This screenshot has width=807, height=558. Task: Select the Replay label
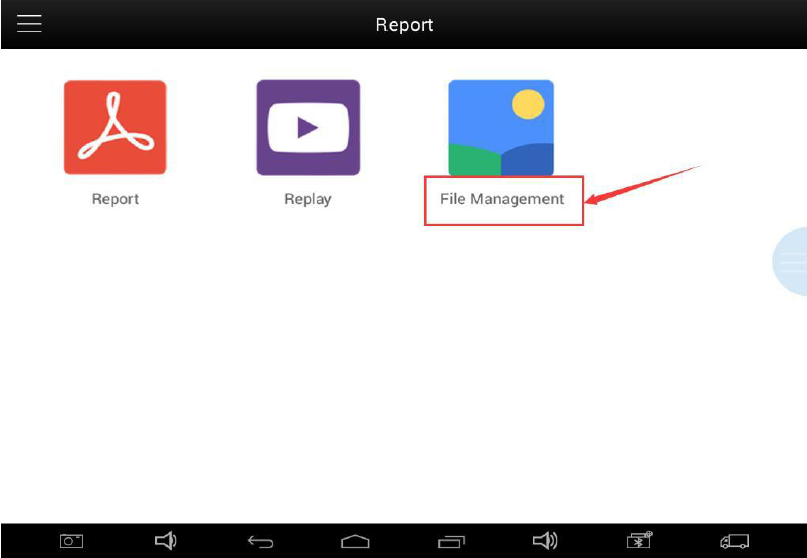pyautogui.click(x=308, y=199)
